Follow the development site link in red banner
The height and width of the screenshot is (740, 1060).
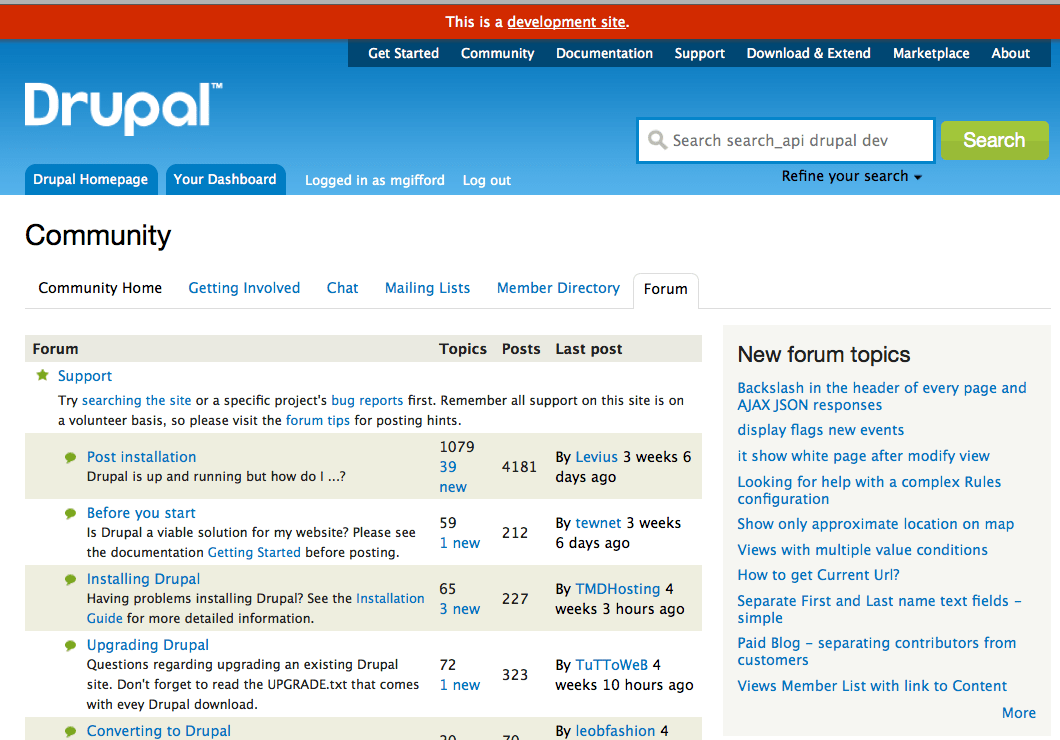(x=567, y=22)
